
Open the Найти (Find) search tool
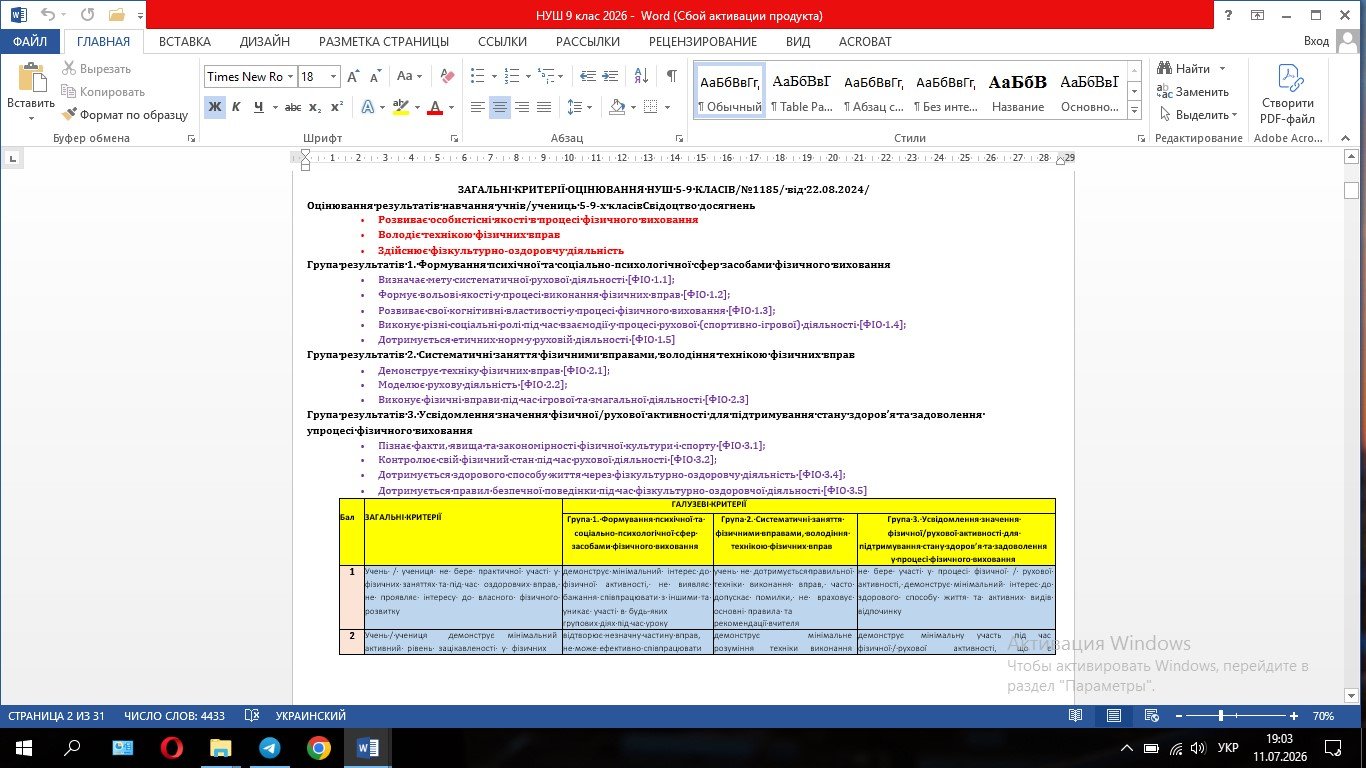click(1185, 69)
